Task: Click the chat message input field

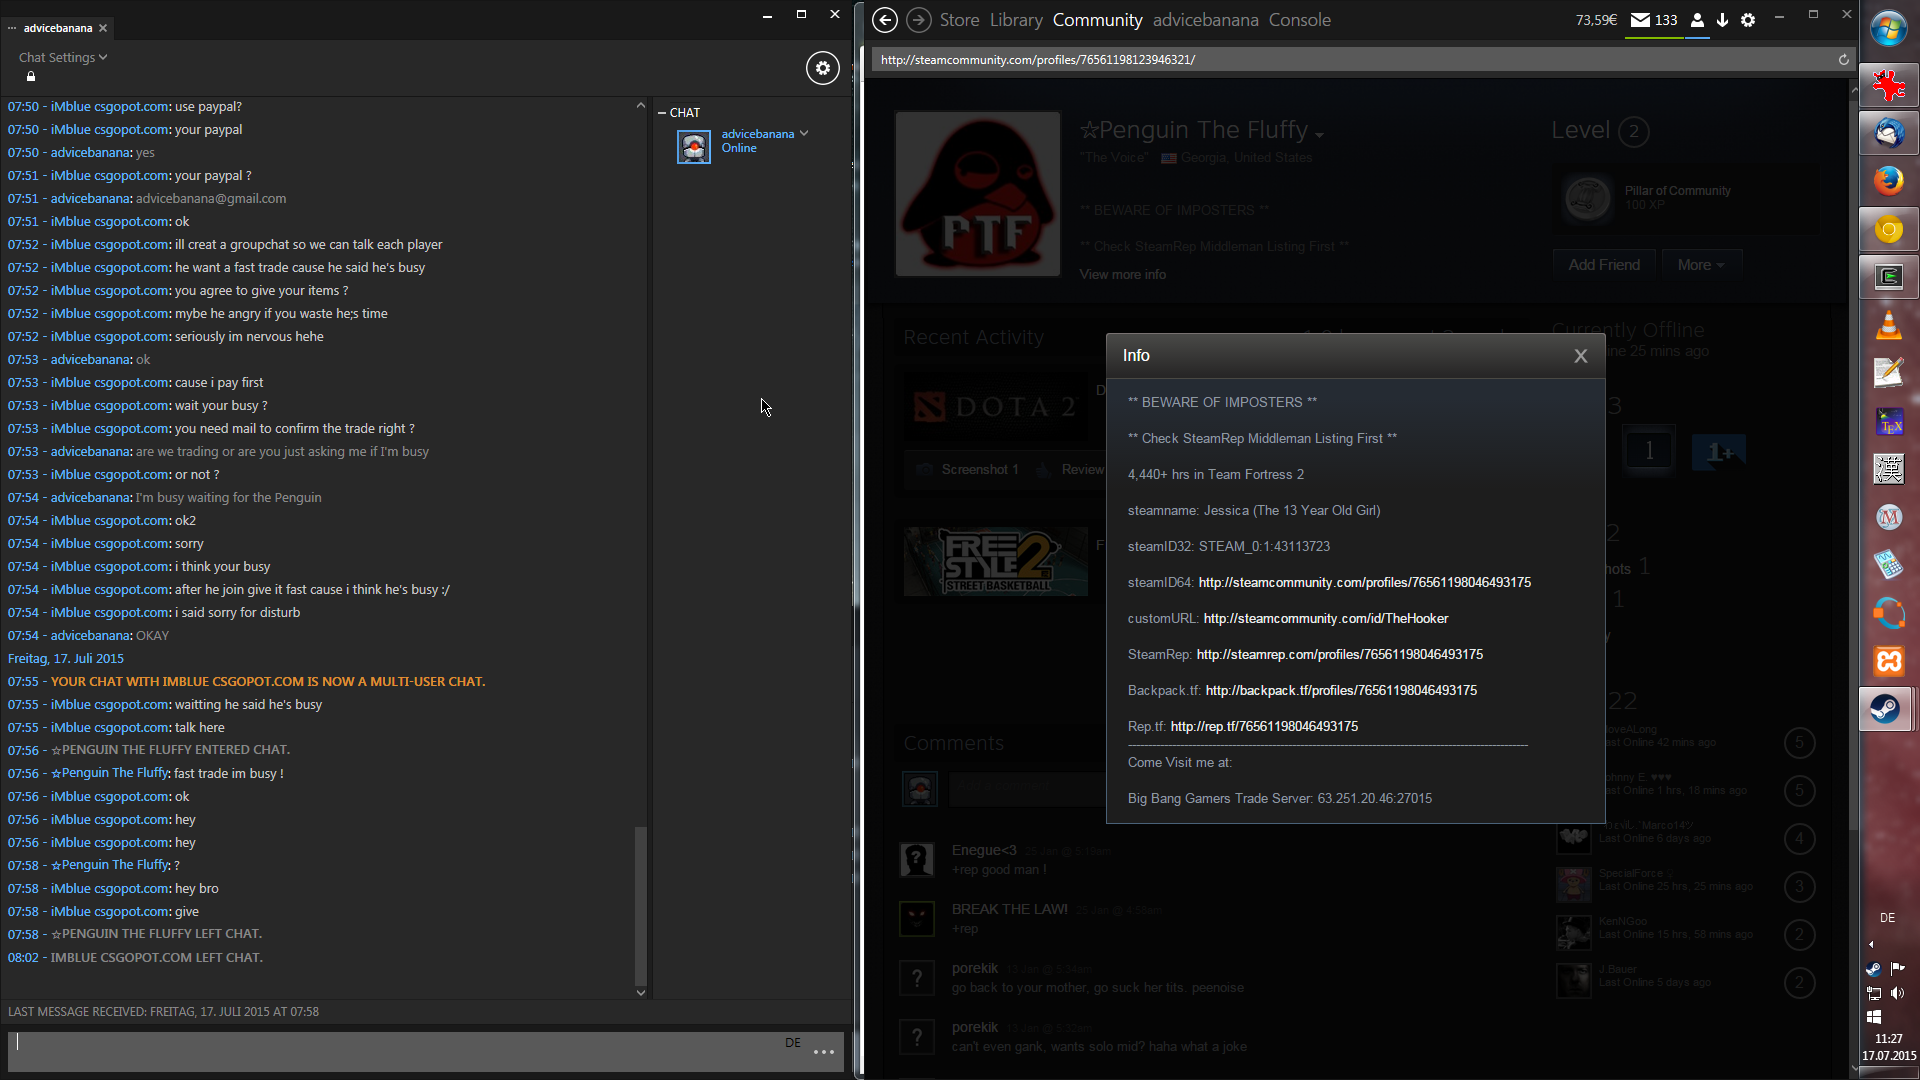Action: pos(400,1052)
